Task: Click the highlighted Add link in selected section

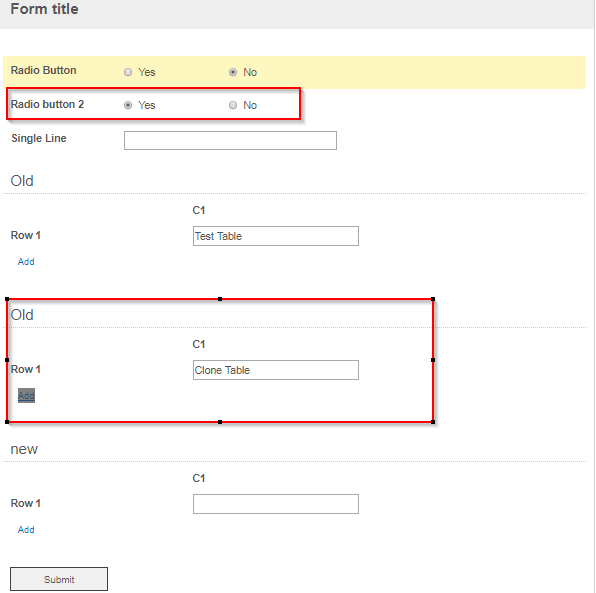Action: [x=26, y=395]
